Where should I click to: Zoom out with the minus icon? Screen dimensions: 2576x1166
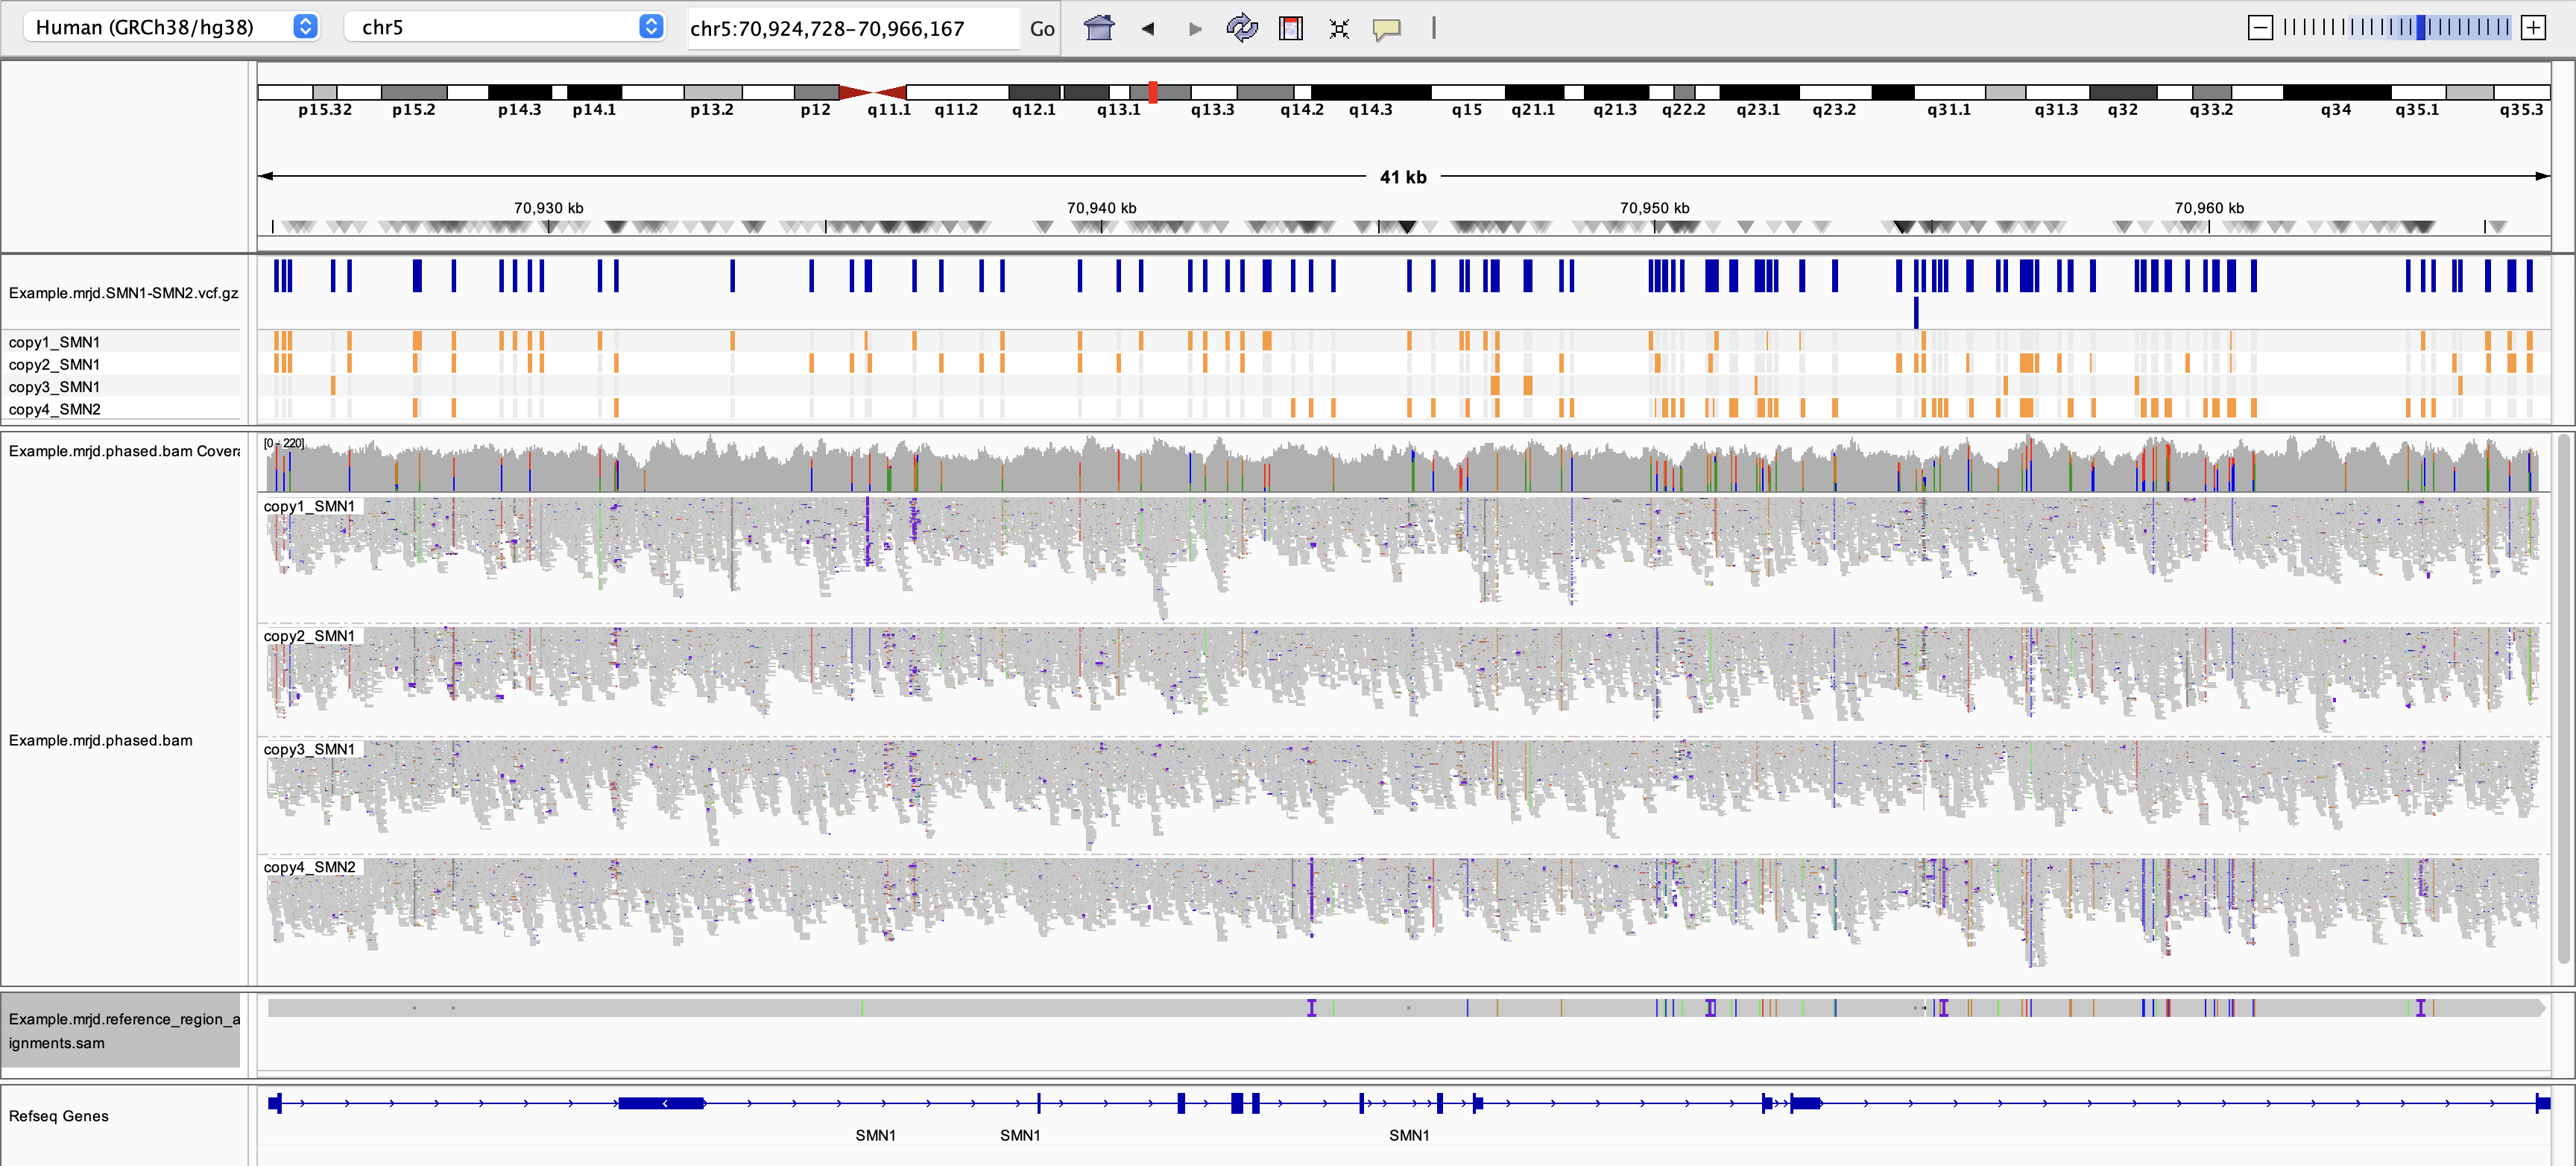(2259, 28)
